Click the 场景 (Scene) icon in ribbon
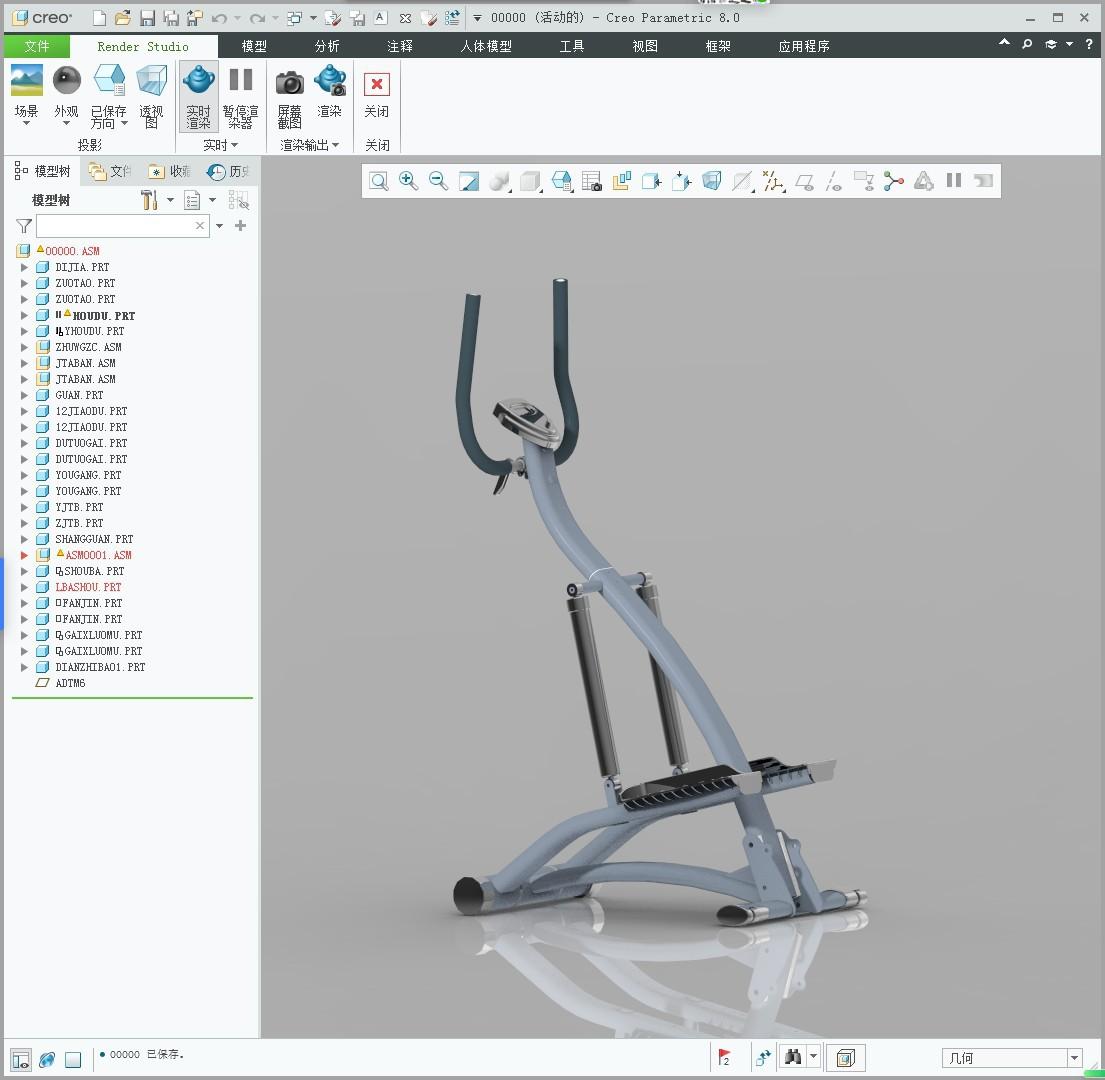1105x1080 pixels. tap(27, 82)
